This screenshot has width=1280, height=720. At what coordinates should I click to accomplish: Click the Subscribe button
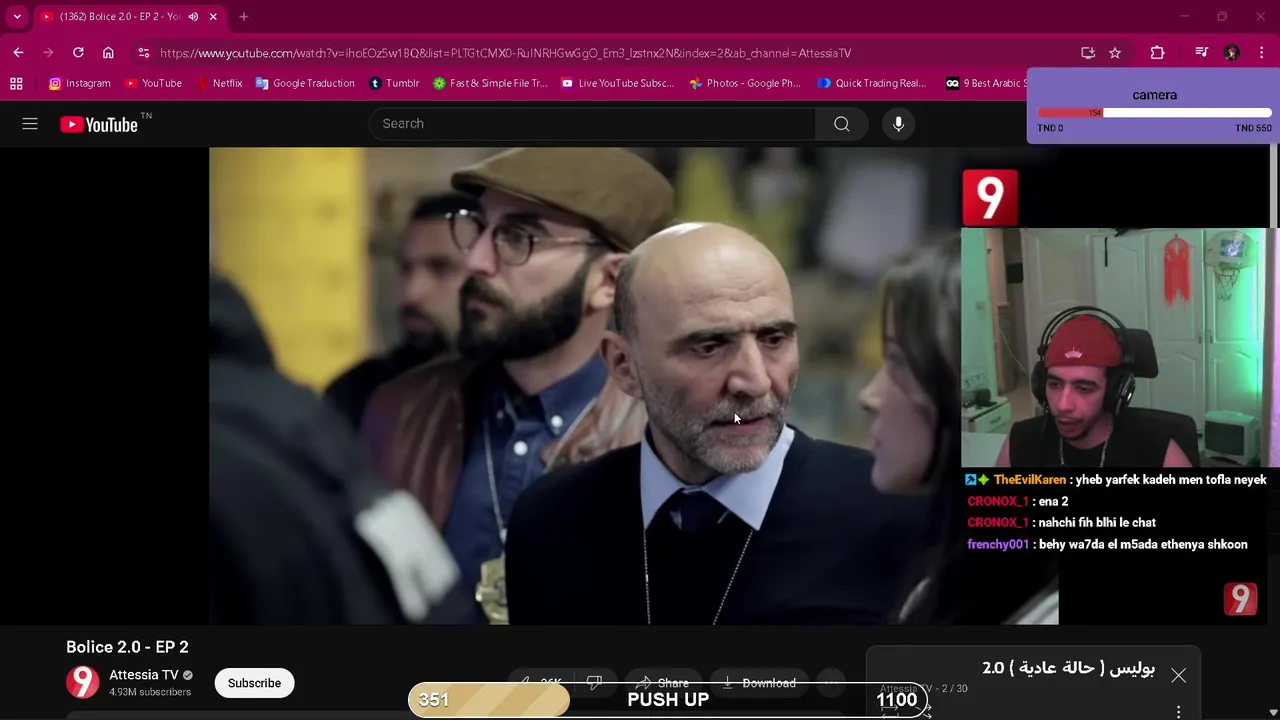254,683
